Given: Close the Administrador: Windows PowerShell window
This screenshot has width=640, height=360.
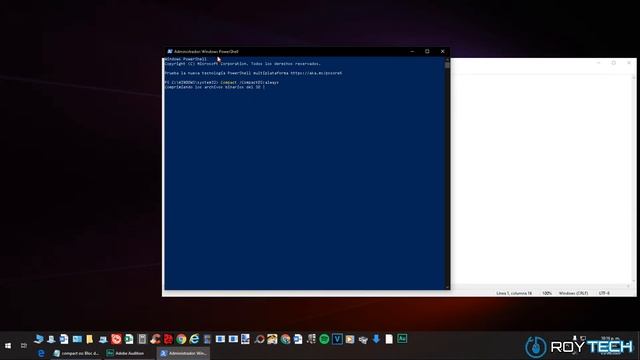Looking at the screenshot, I should [x=442, y=51].
